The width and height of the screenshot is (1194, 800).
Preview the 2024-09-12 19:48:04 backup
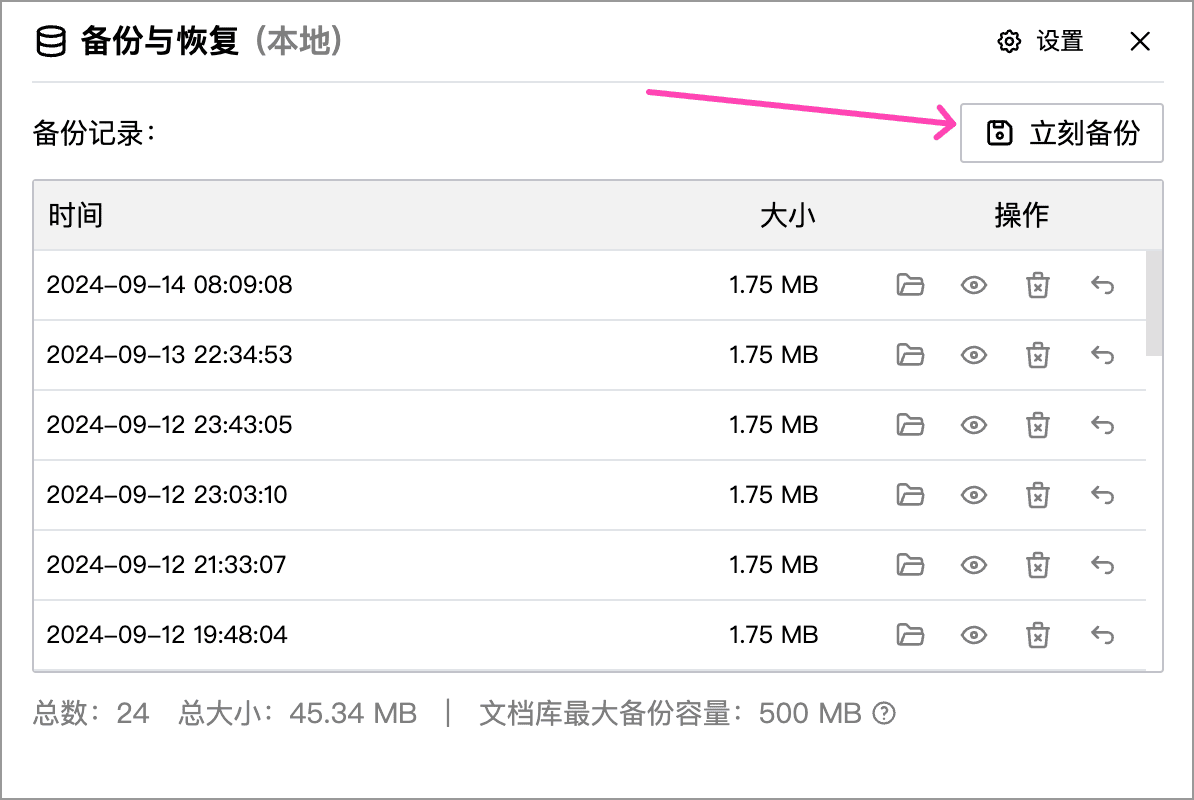(x=974, y=635)
